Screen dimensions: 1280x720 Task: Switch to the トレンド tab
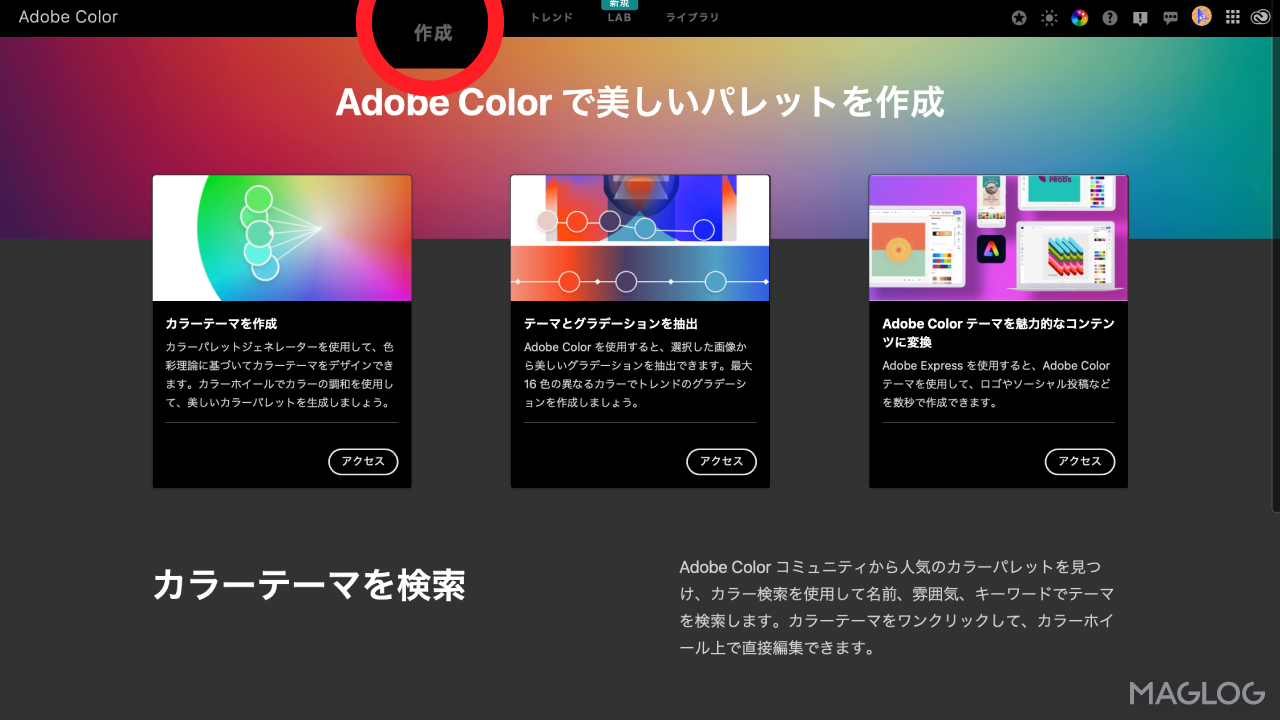pyautogui.click(x=551, y=17)
